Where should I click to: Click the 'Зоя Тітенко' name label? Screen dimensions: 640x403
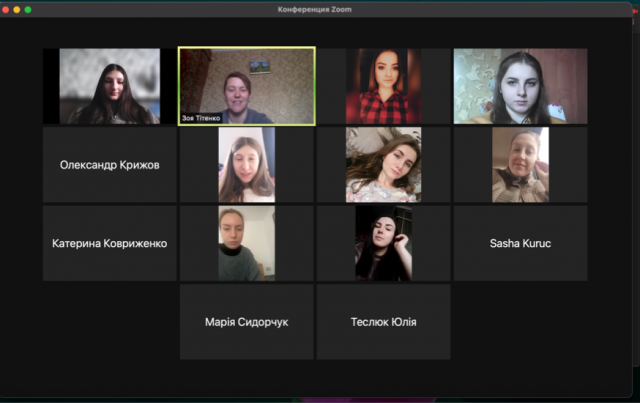click(x=201, y=118)
